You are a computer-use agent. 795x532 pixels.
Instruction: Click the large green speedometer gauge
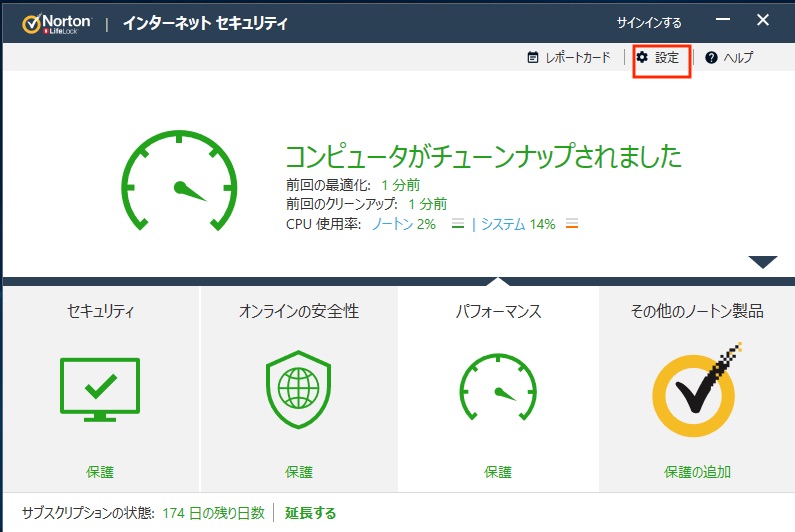[x=179, y=181]
